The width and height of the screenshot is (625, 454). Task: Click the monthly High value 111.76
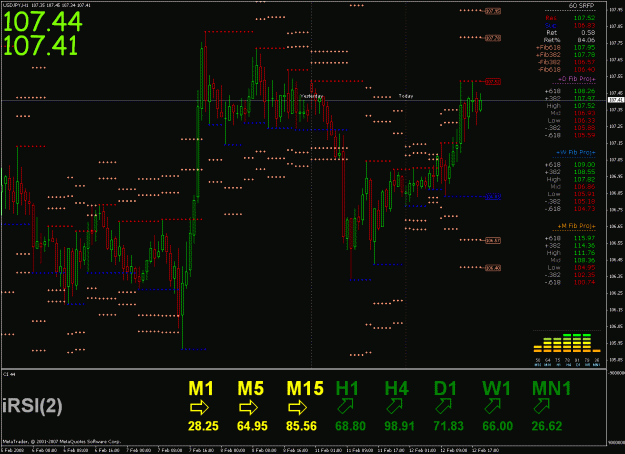click(584, 253)
